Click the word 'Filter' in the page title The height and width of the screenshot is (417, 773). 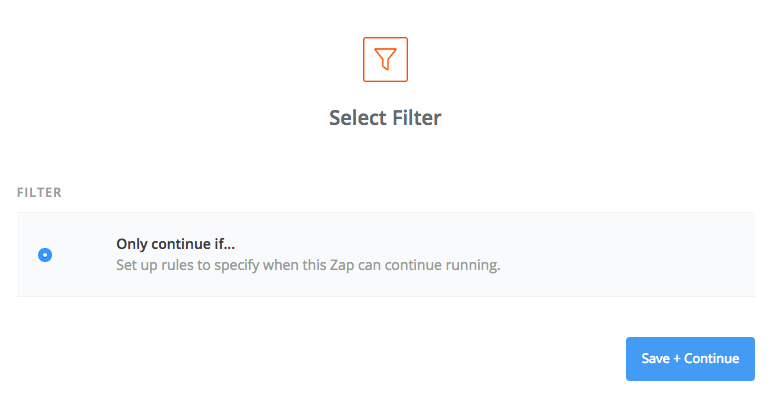tap(417, 118)
